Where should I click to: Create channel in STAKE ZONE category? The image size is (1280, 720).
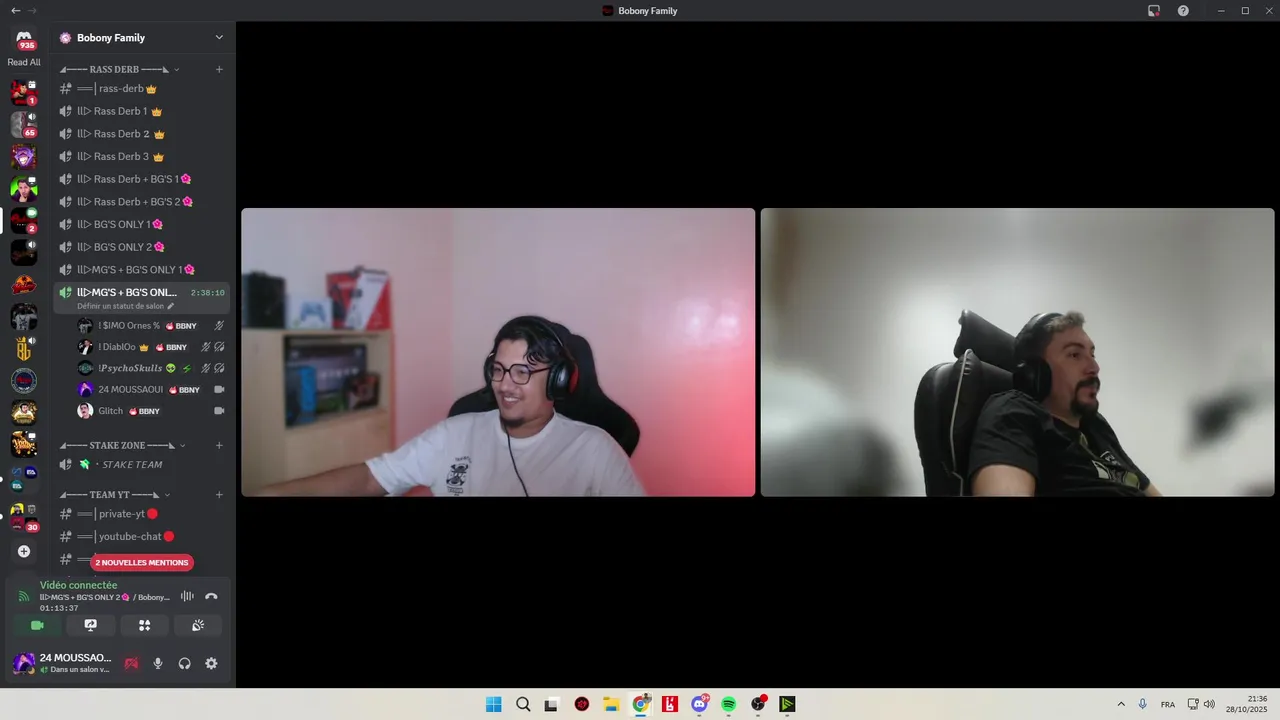219,445
